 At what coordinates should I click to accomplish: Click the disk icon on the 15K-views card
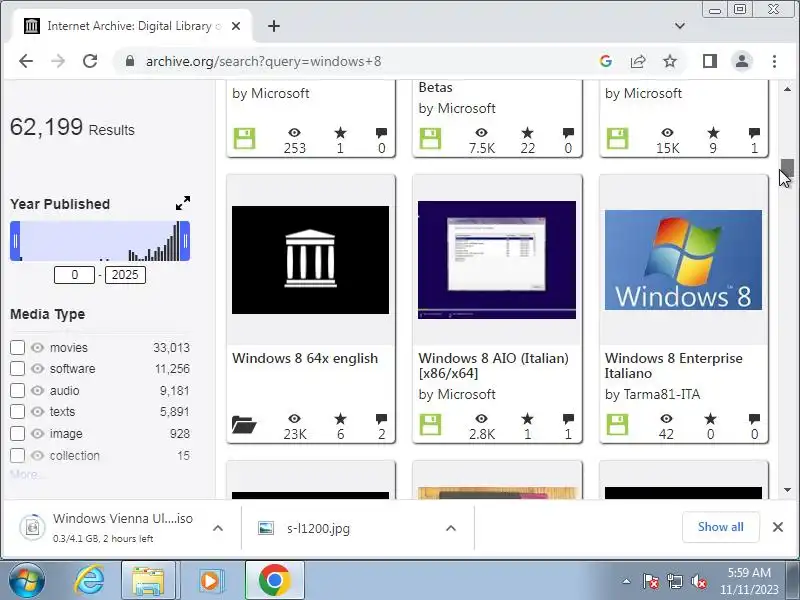(617, 138)
